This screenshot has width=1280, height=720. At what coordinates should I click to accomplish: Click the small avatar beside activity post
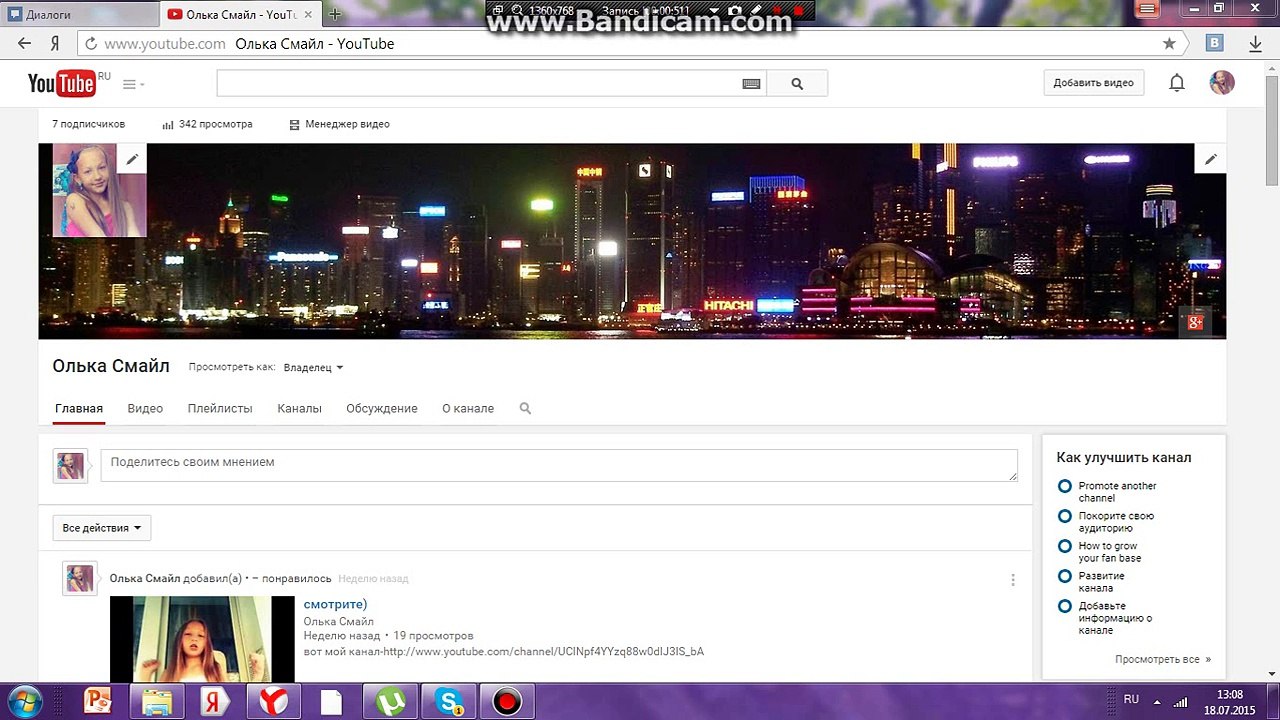(80, 579)
